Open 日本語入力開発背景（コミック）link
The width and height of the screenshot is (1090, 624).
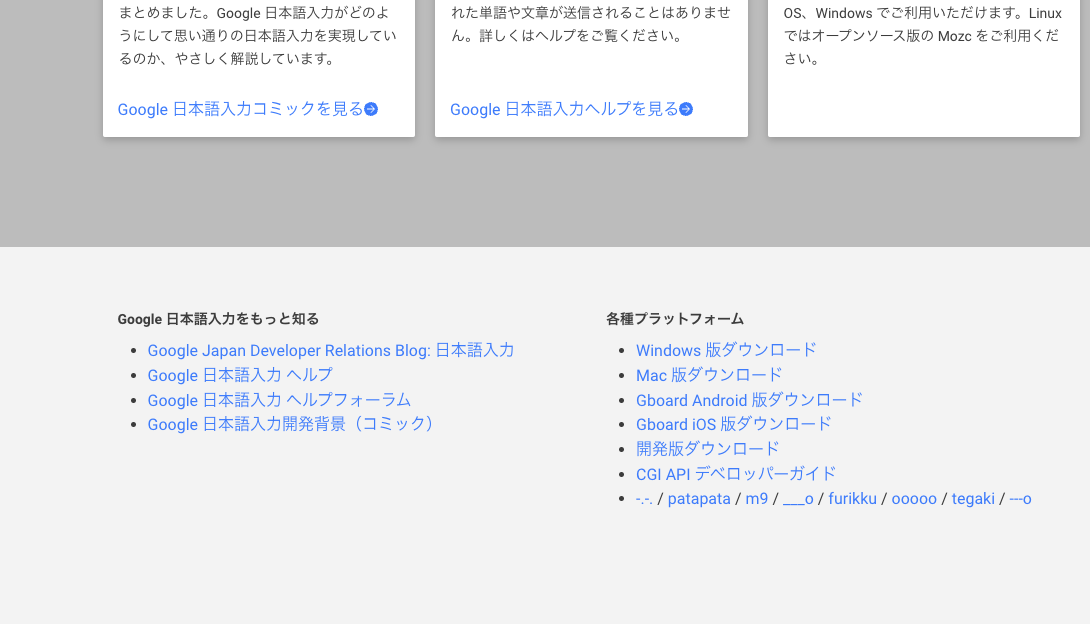click(x=293, y=424)
